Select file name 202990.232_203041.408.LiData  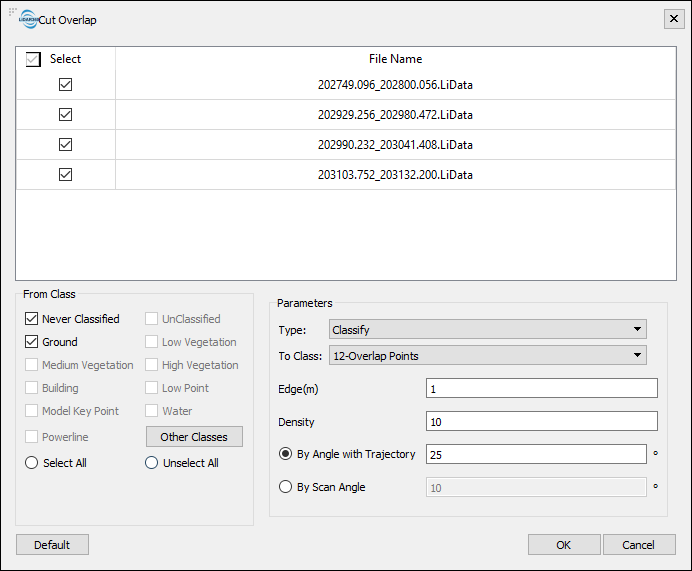[395, 145]
